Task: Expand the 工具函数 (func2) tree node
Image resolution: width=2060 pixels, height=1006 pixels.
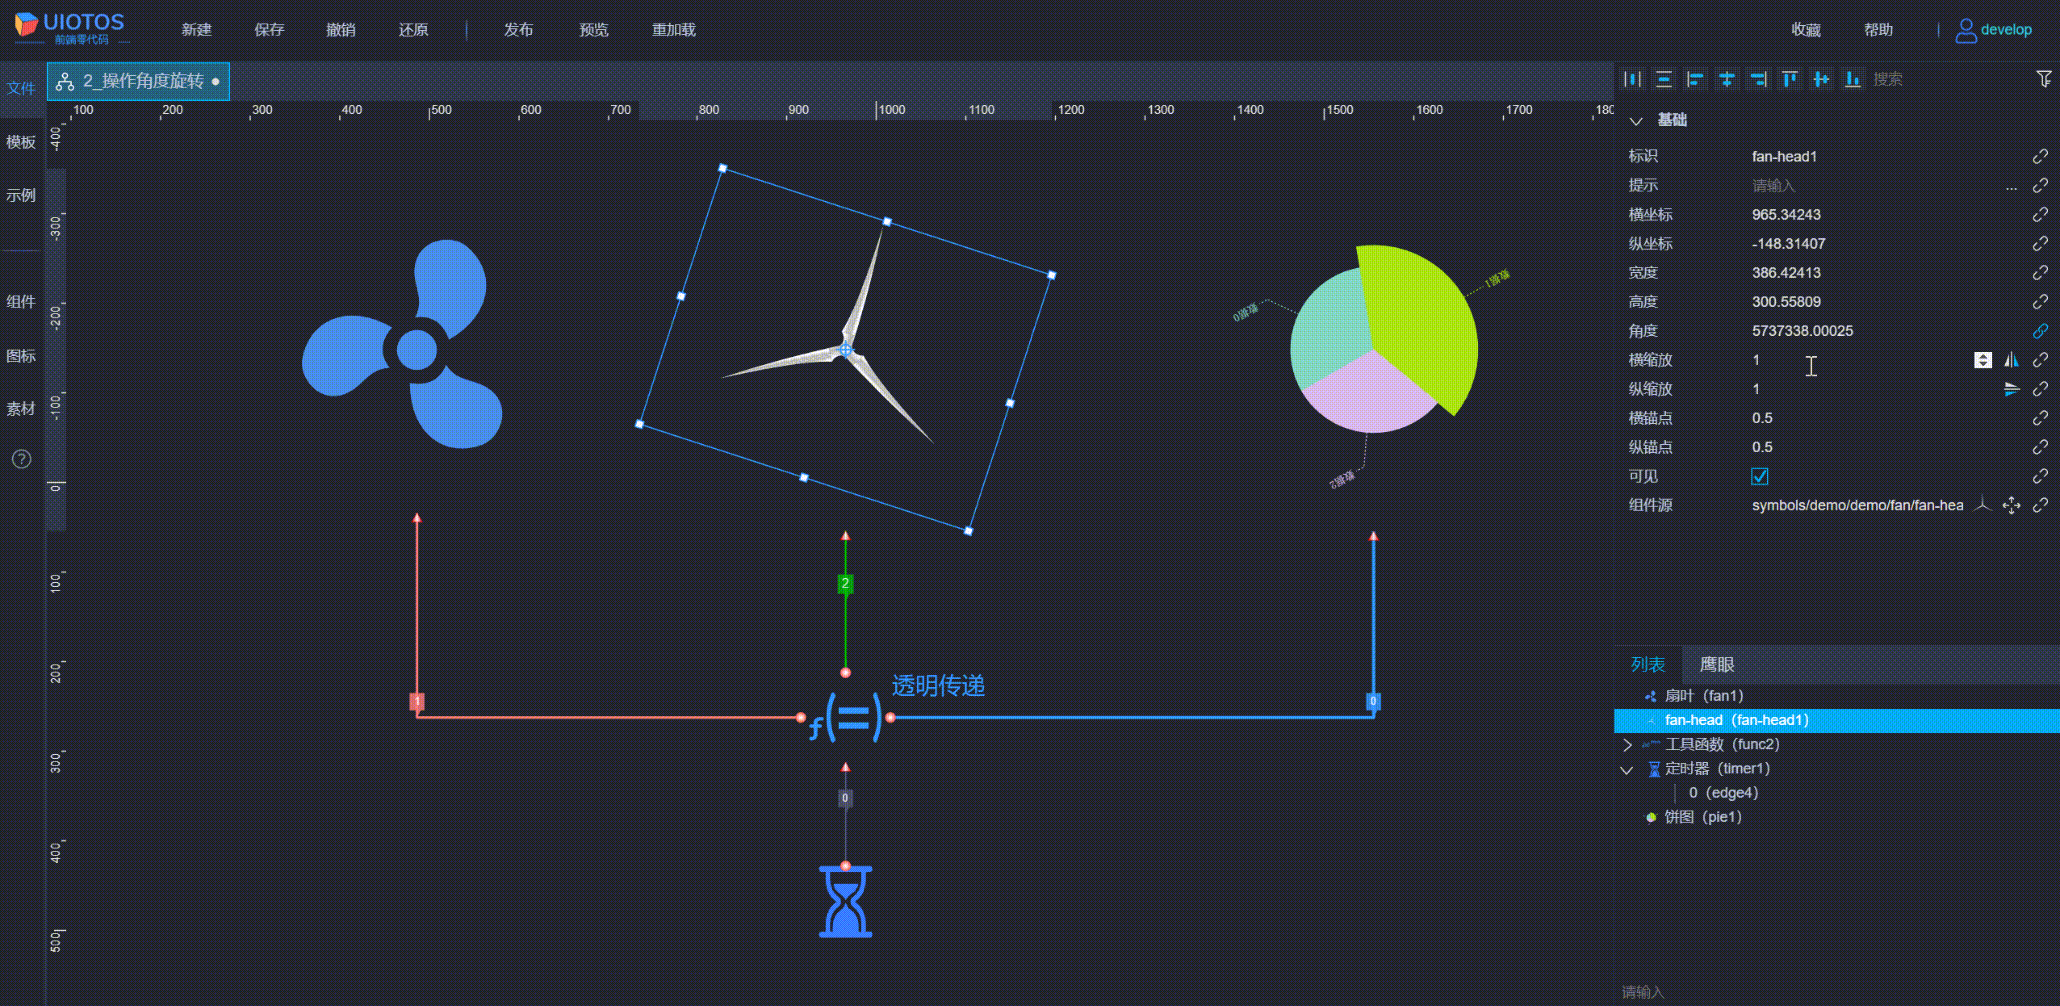Action: tap(1627, 745)
